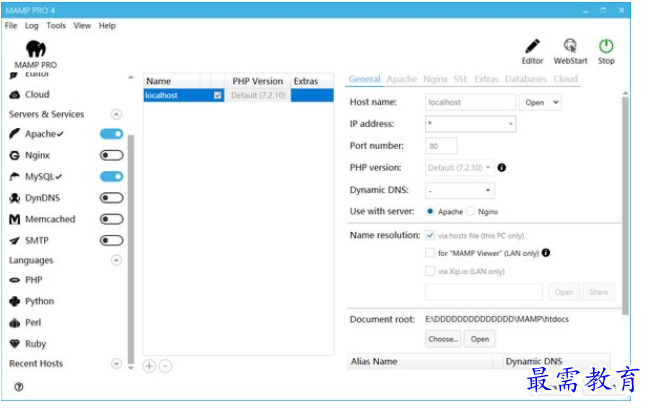Click the Port number field

point(441,146)
